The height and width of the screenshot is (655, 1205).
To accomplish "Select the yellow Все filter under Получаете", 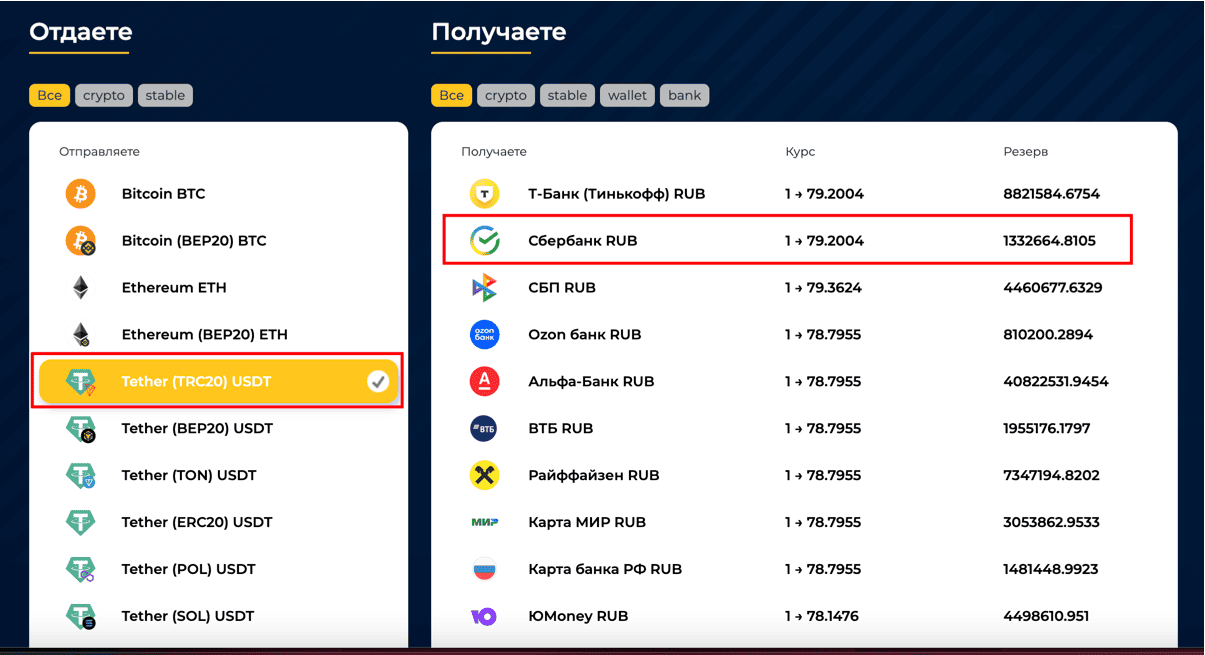I will (451, 96).
